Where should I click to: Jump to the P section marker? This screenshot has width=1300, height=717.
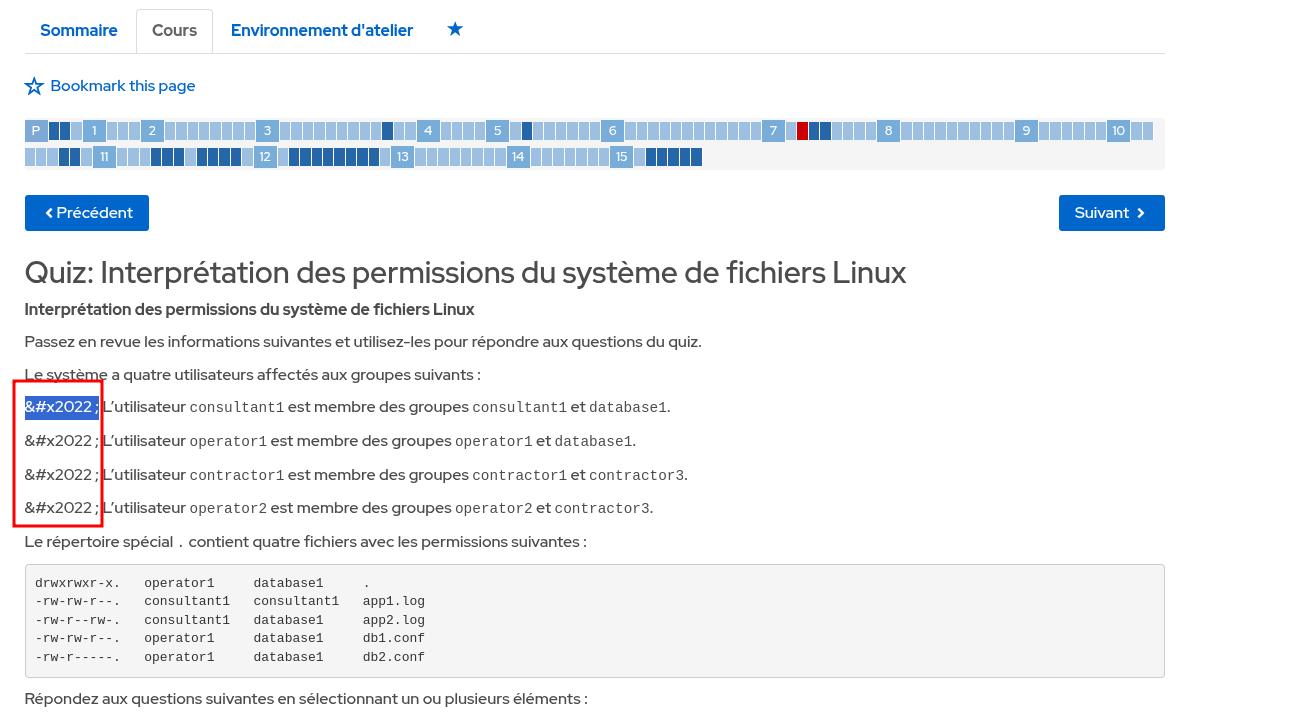coord(36,131)
